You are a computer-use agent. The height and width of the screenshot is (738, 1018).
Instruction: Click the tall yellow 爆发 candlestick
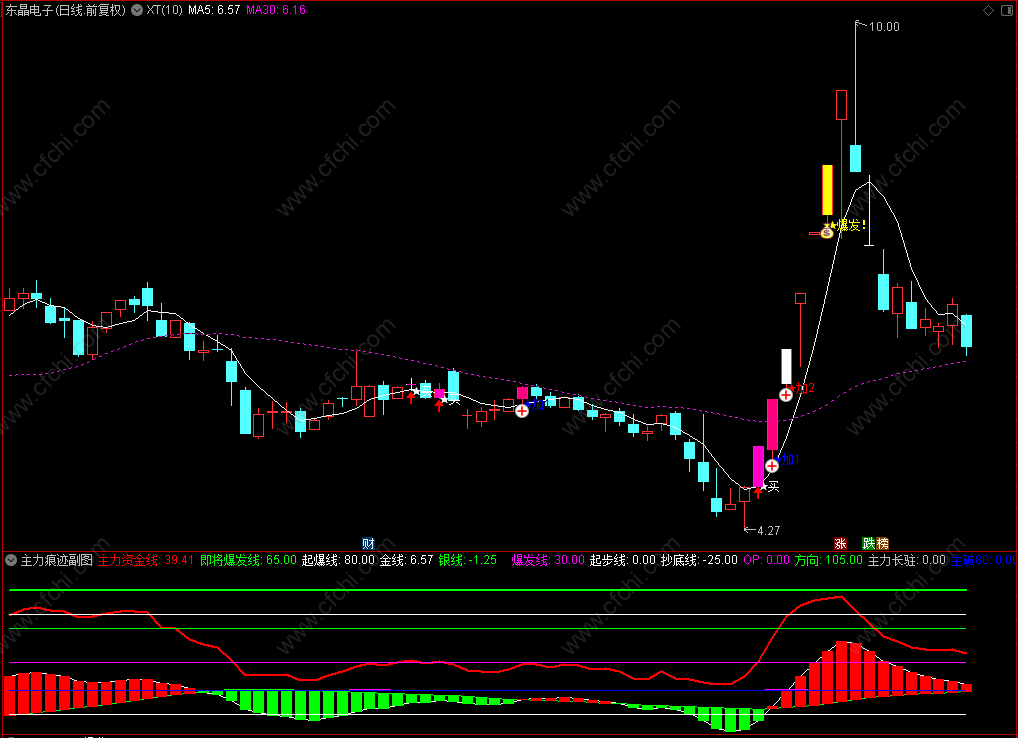[827, 190]
